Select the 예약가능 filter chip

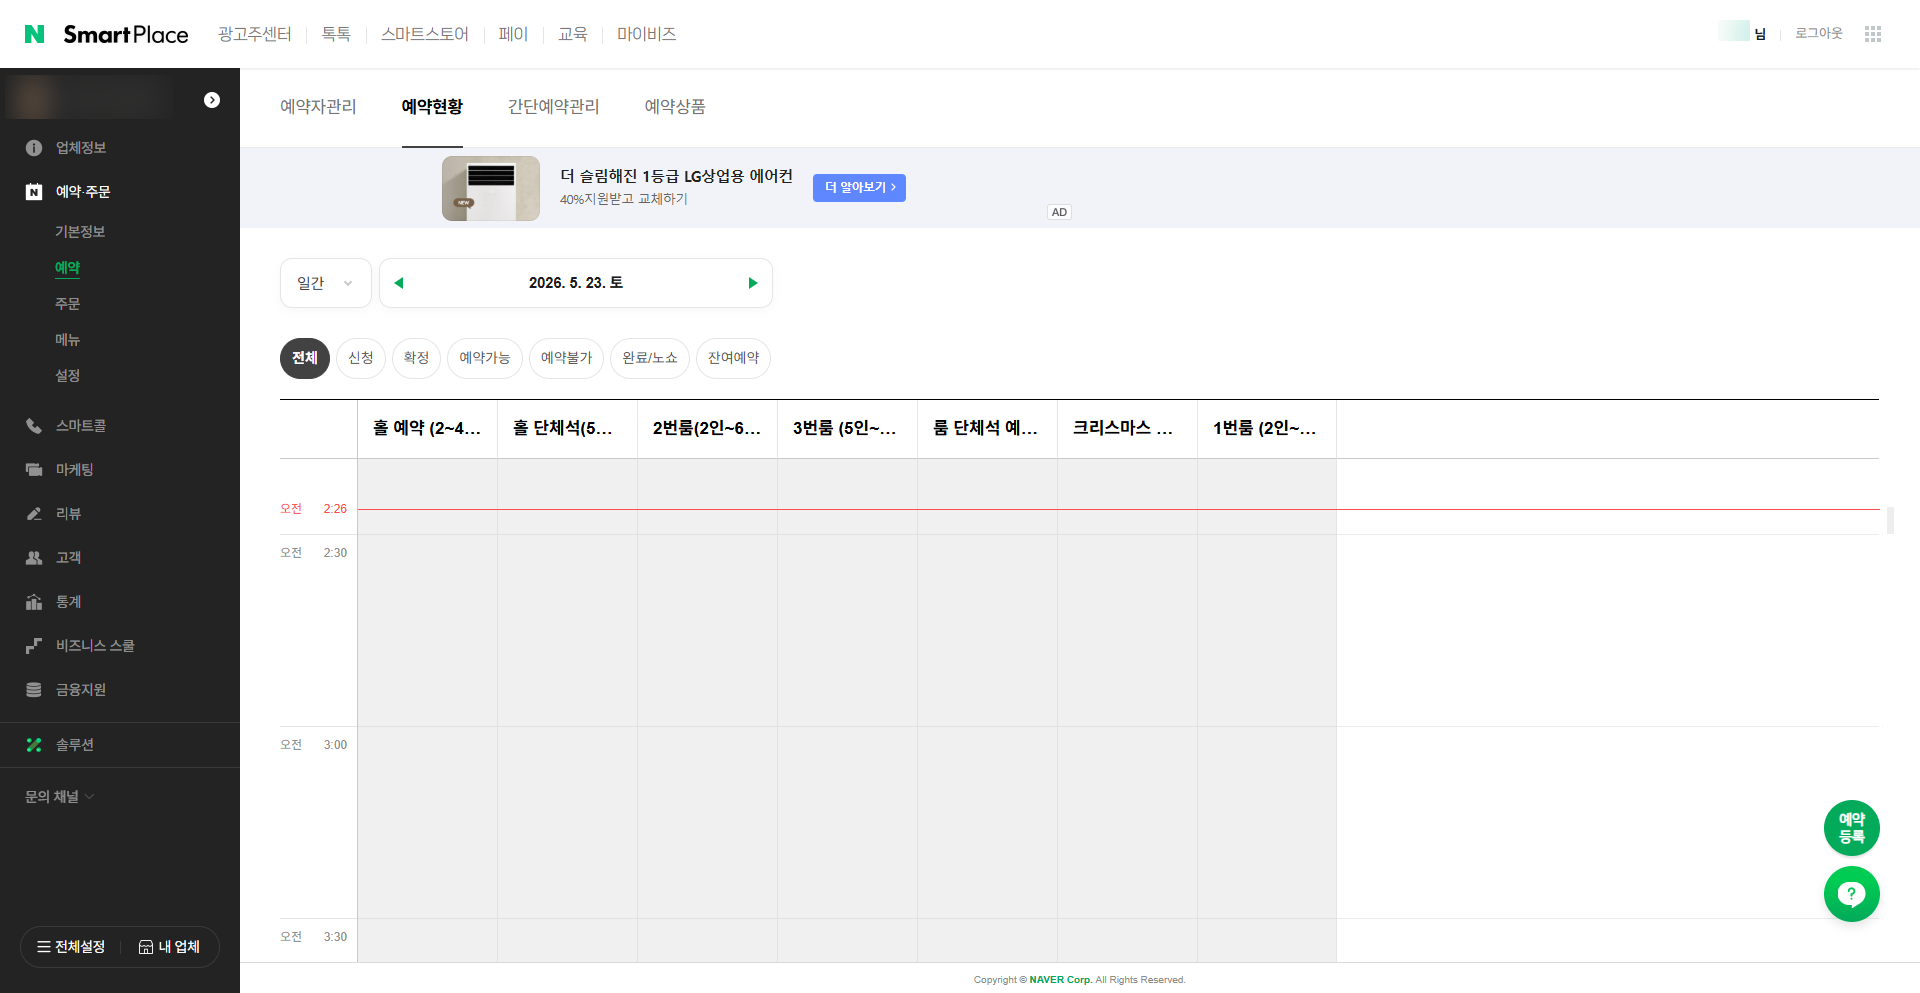[485, 358]
